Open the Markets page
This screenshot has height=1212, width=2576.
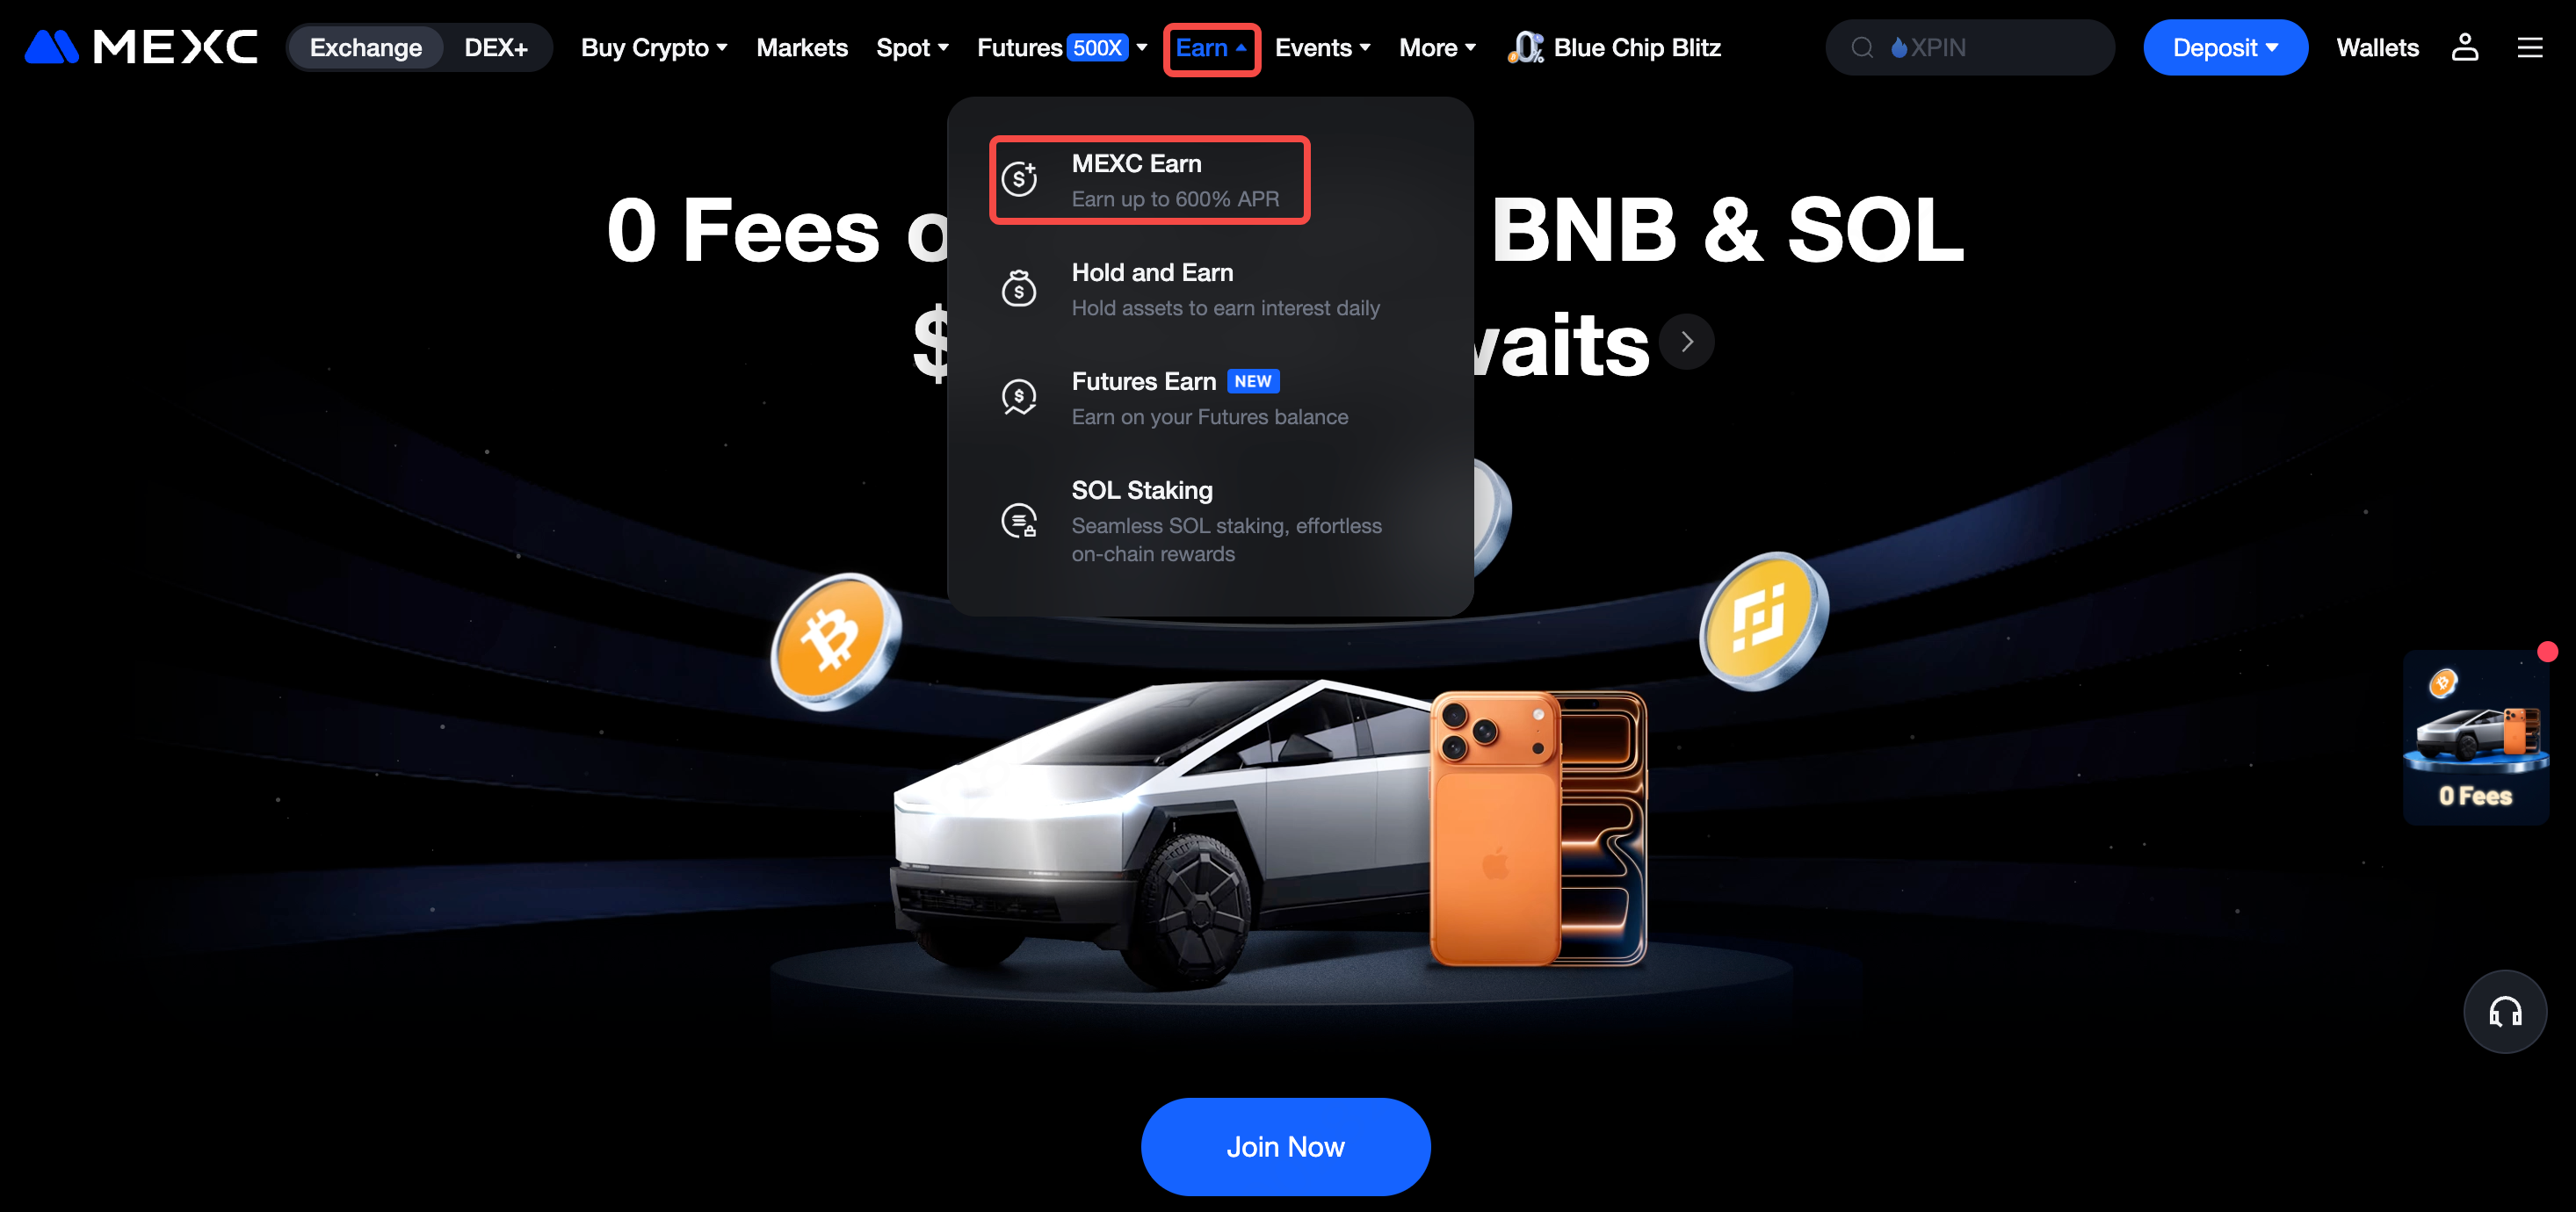(x=802, y=47)
